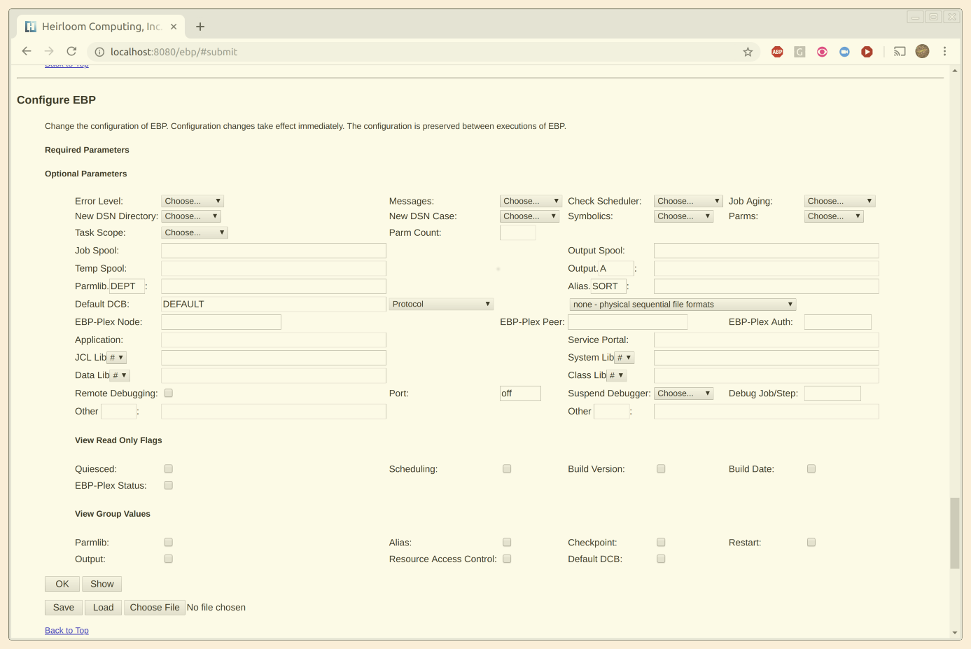Open the blue video camera extension
The image size is (971, 649).
tap(844, 52)
